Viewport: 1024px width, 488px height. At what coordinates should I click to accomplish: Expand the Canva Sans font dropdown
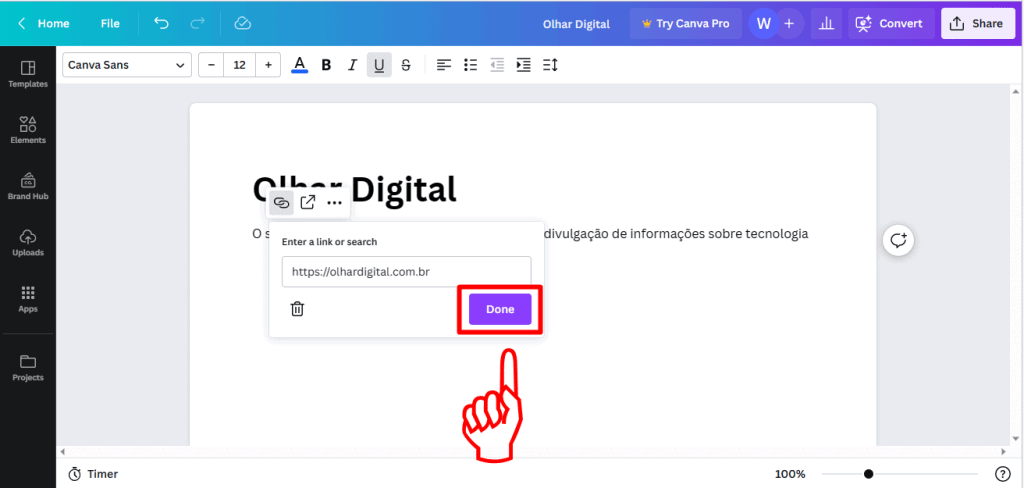(127, 65)
